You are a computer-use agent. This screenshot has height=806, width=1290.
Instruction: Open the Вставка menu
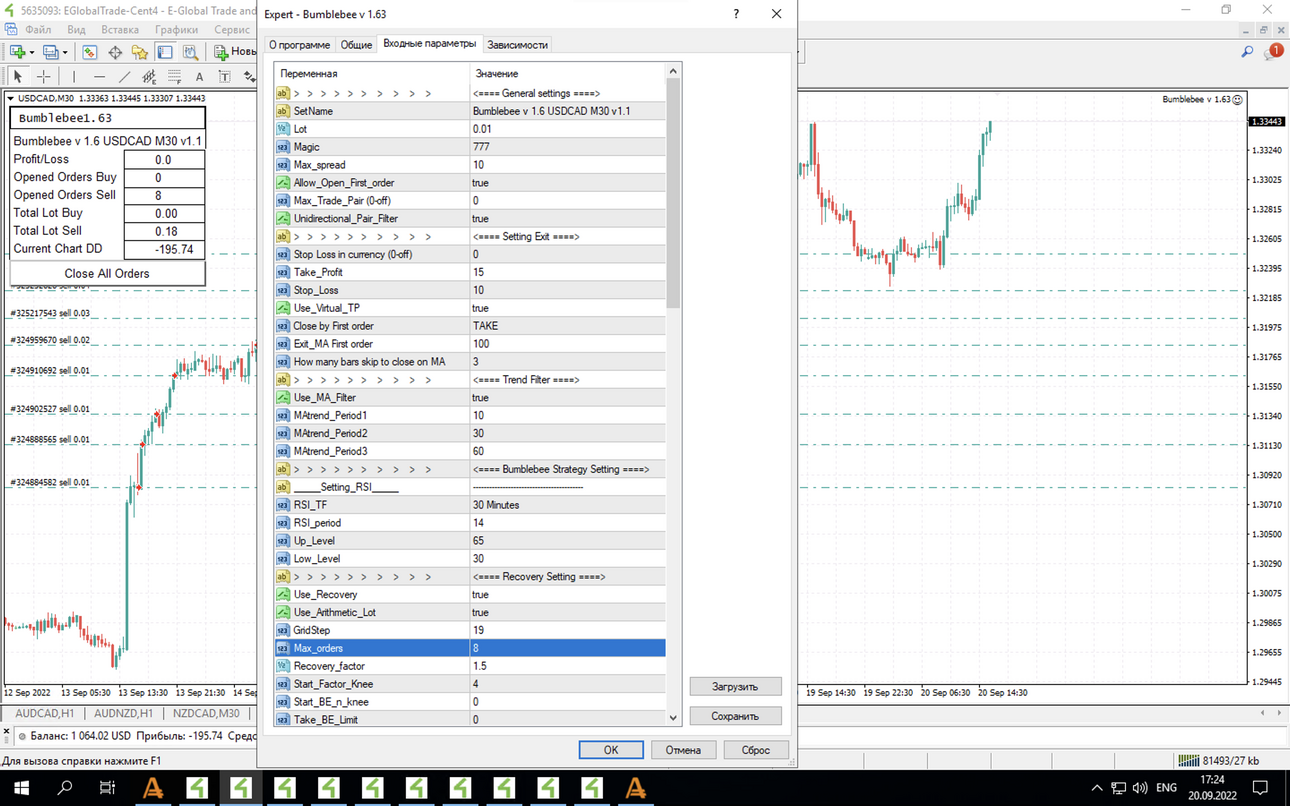[120, 30]
